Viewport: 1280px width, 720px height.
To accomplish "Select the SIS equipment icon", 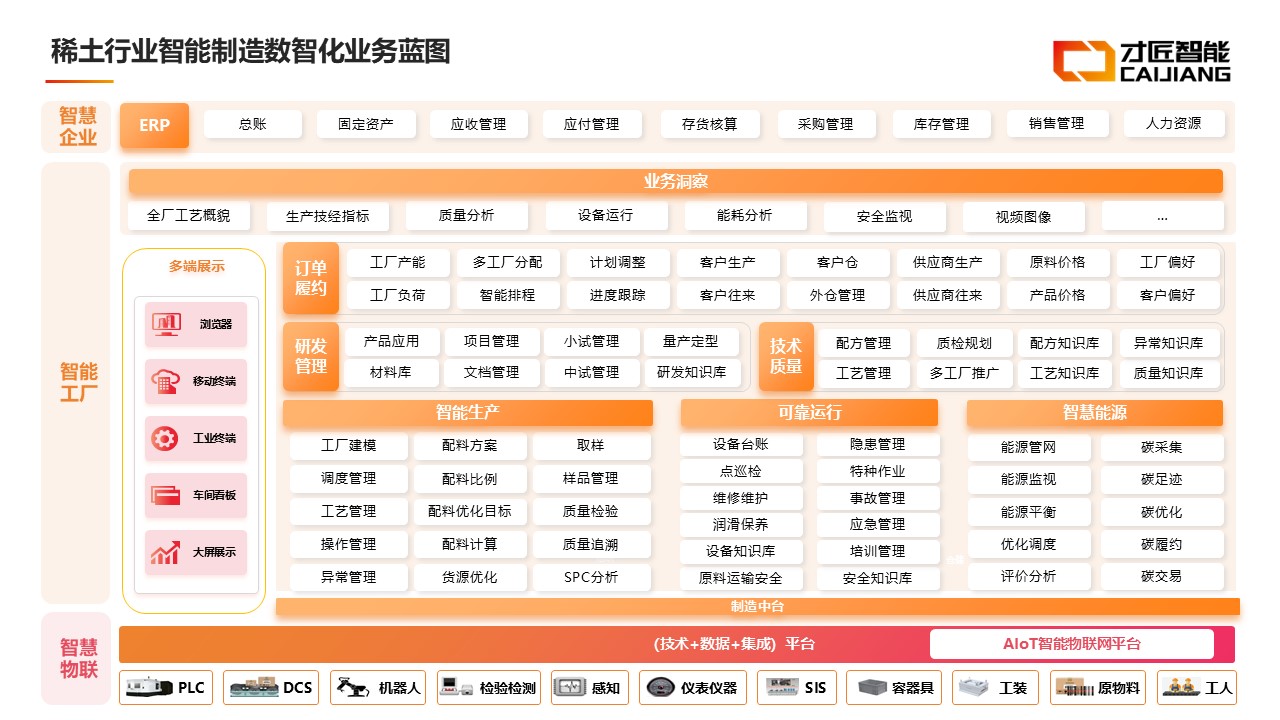I will [x=783, y=688].
